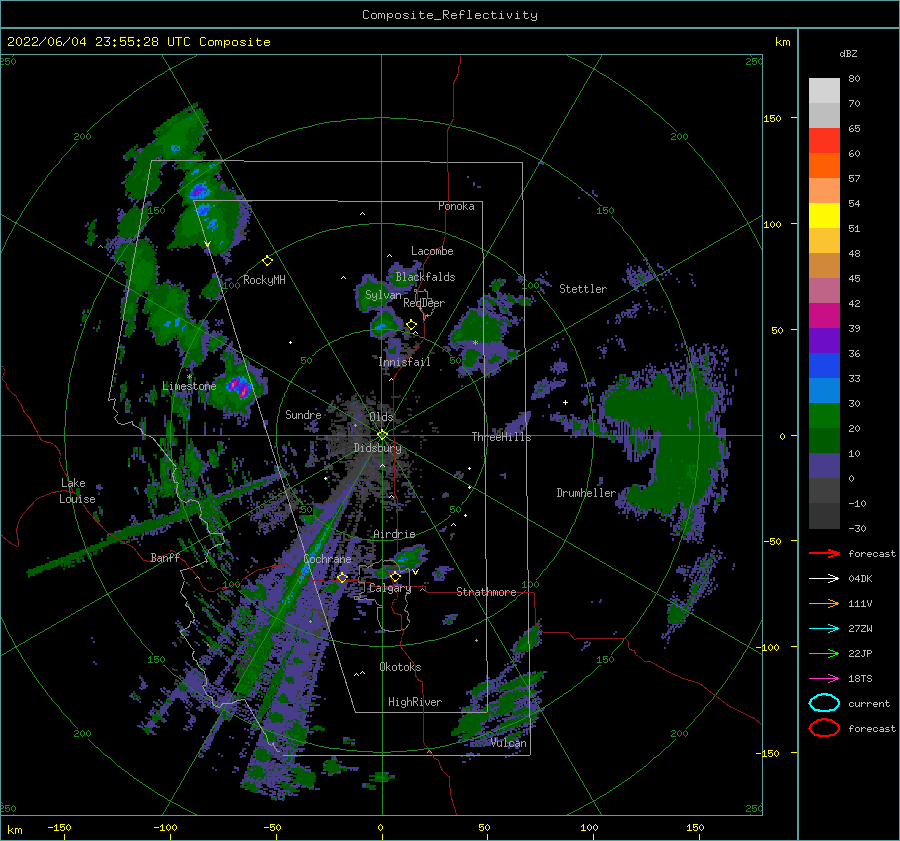This screenshot has height=841, width=900.
Task: Click the Ponoka city label
Action: (x=456, y=206)
